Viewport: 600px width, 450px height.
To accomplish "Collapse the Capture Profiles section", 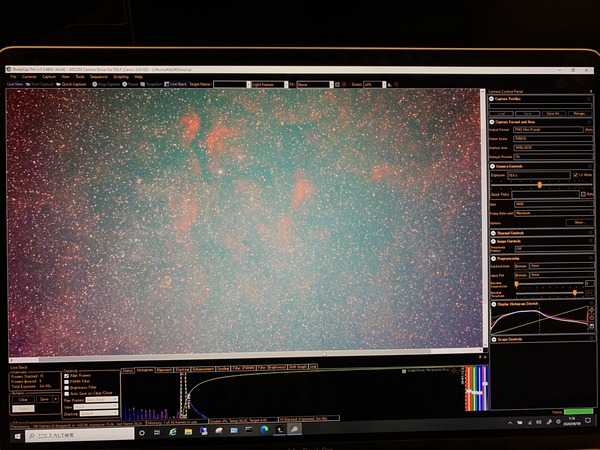I will point(492,99).
